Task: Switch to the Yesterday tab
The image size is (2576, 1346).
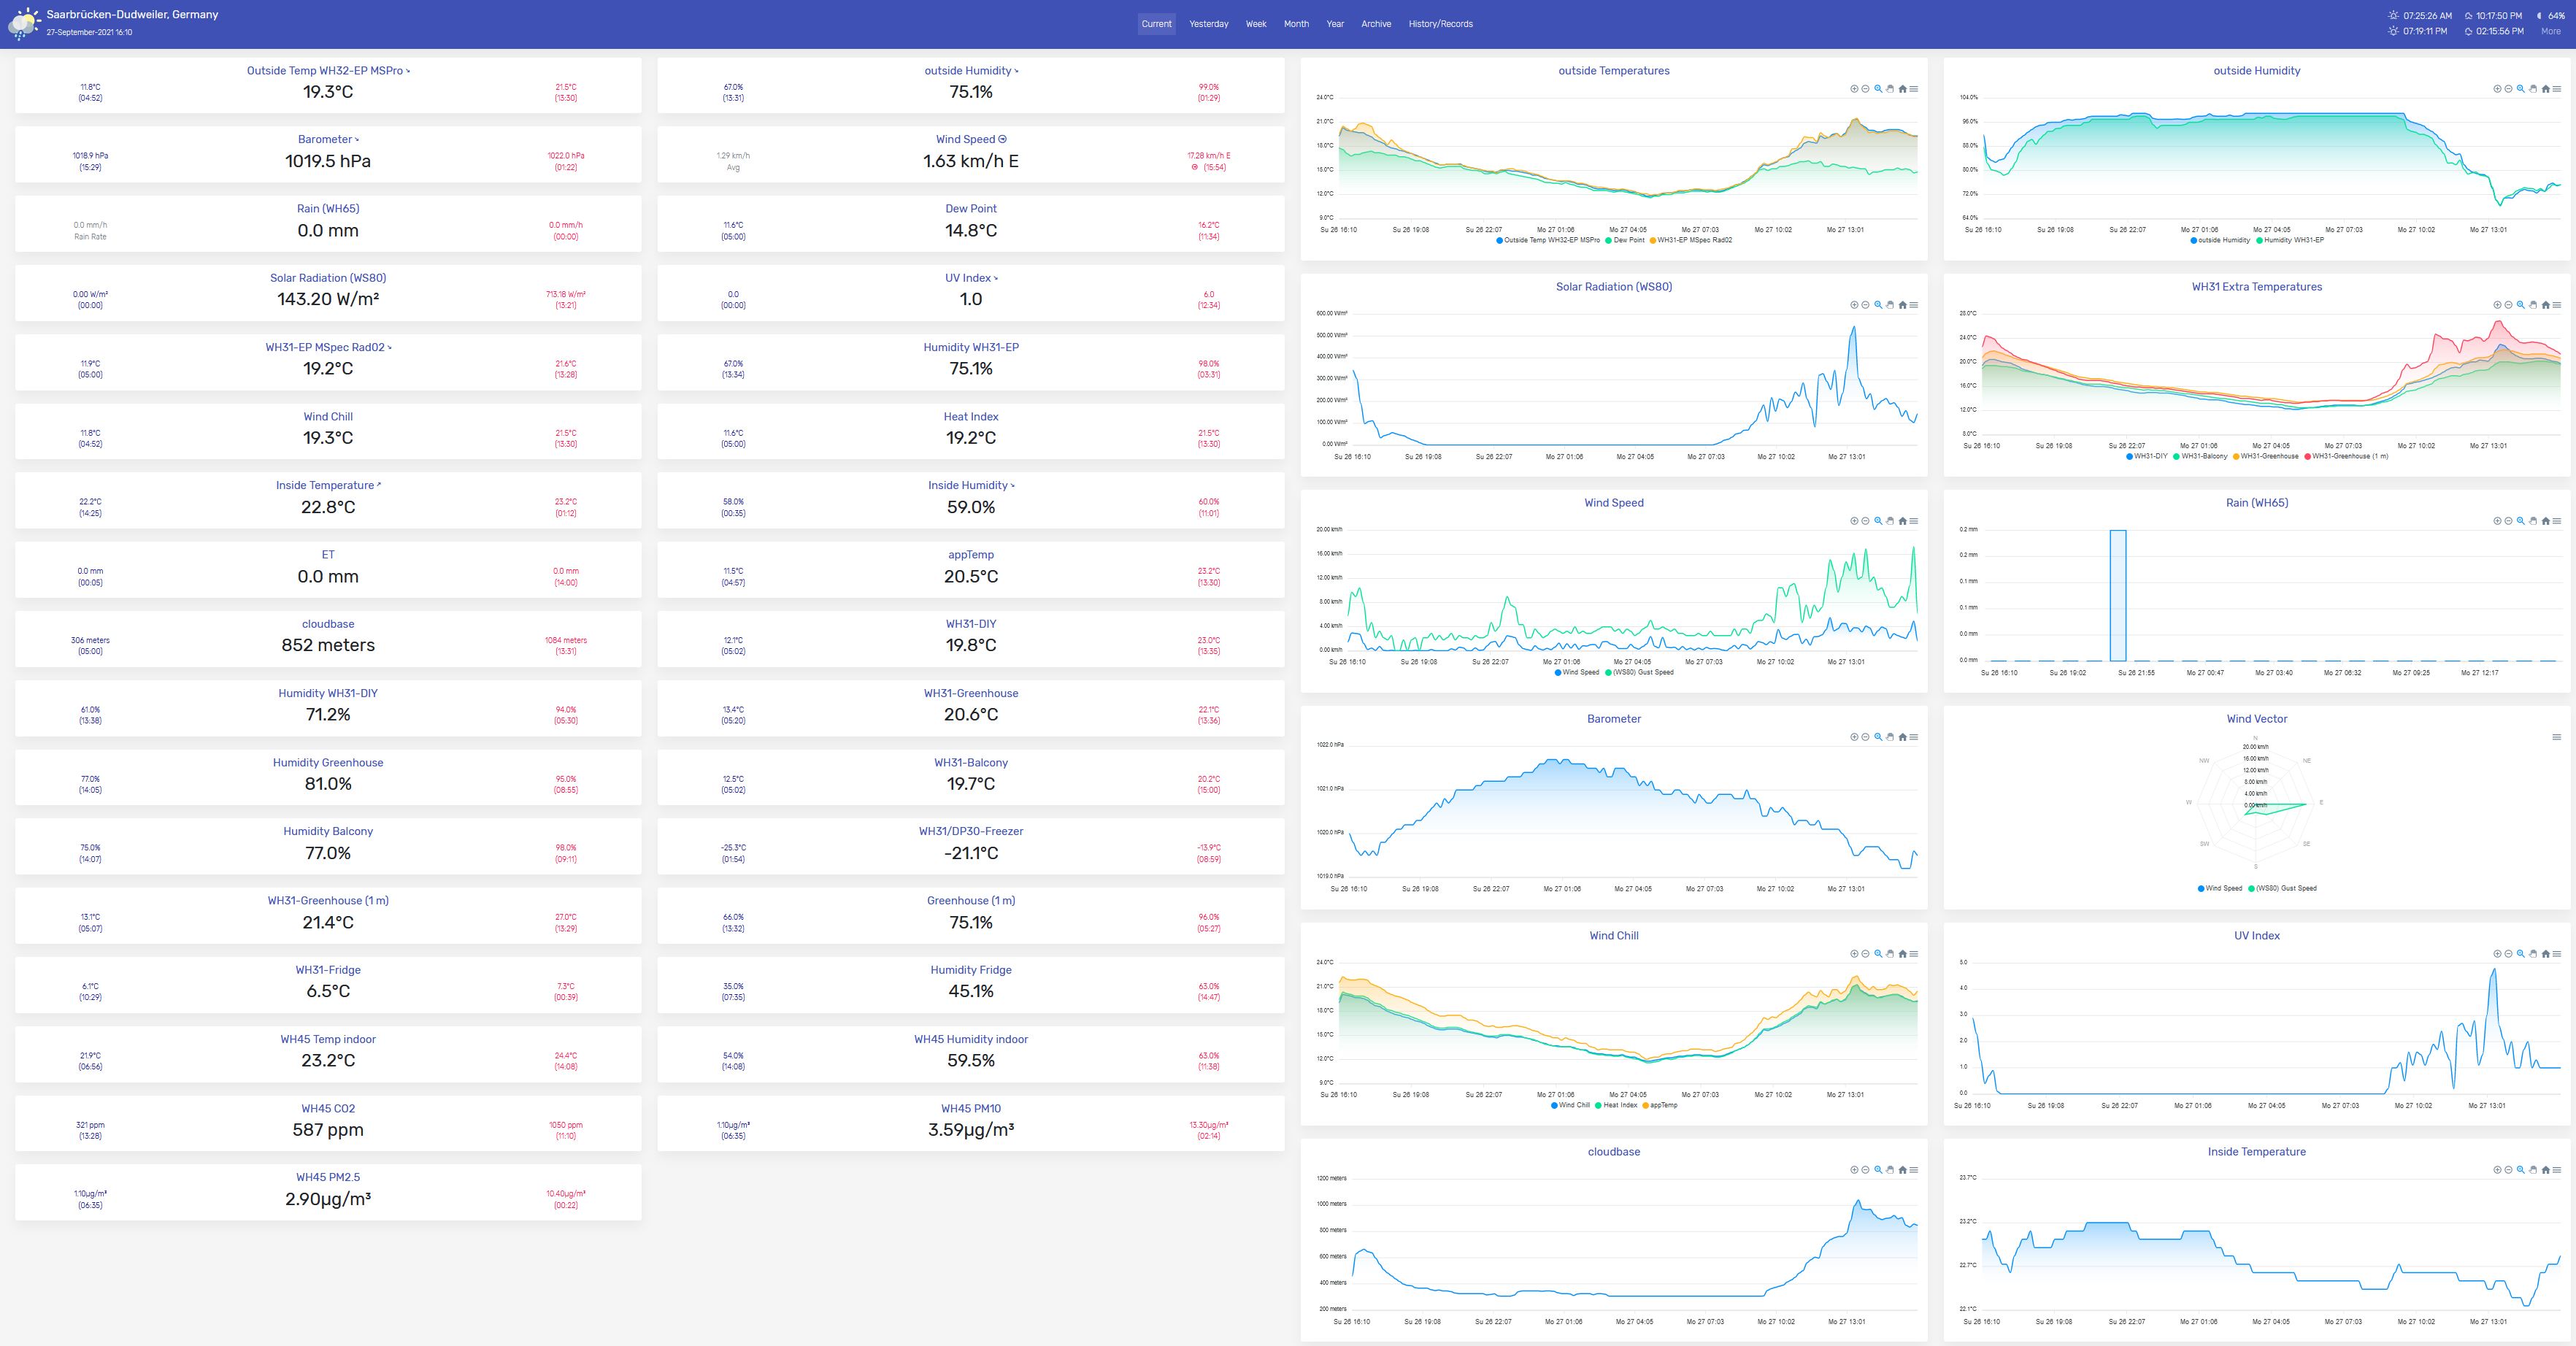Action: pos(1208,24)
